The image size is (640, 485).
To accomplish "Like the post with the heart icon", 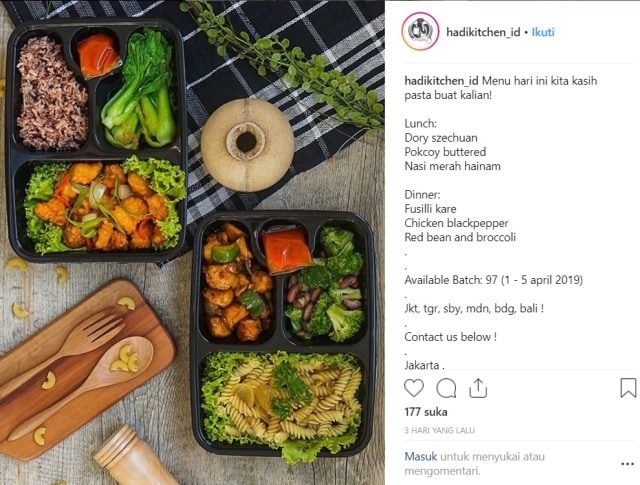I will point(414,388).
